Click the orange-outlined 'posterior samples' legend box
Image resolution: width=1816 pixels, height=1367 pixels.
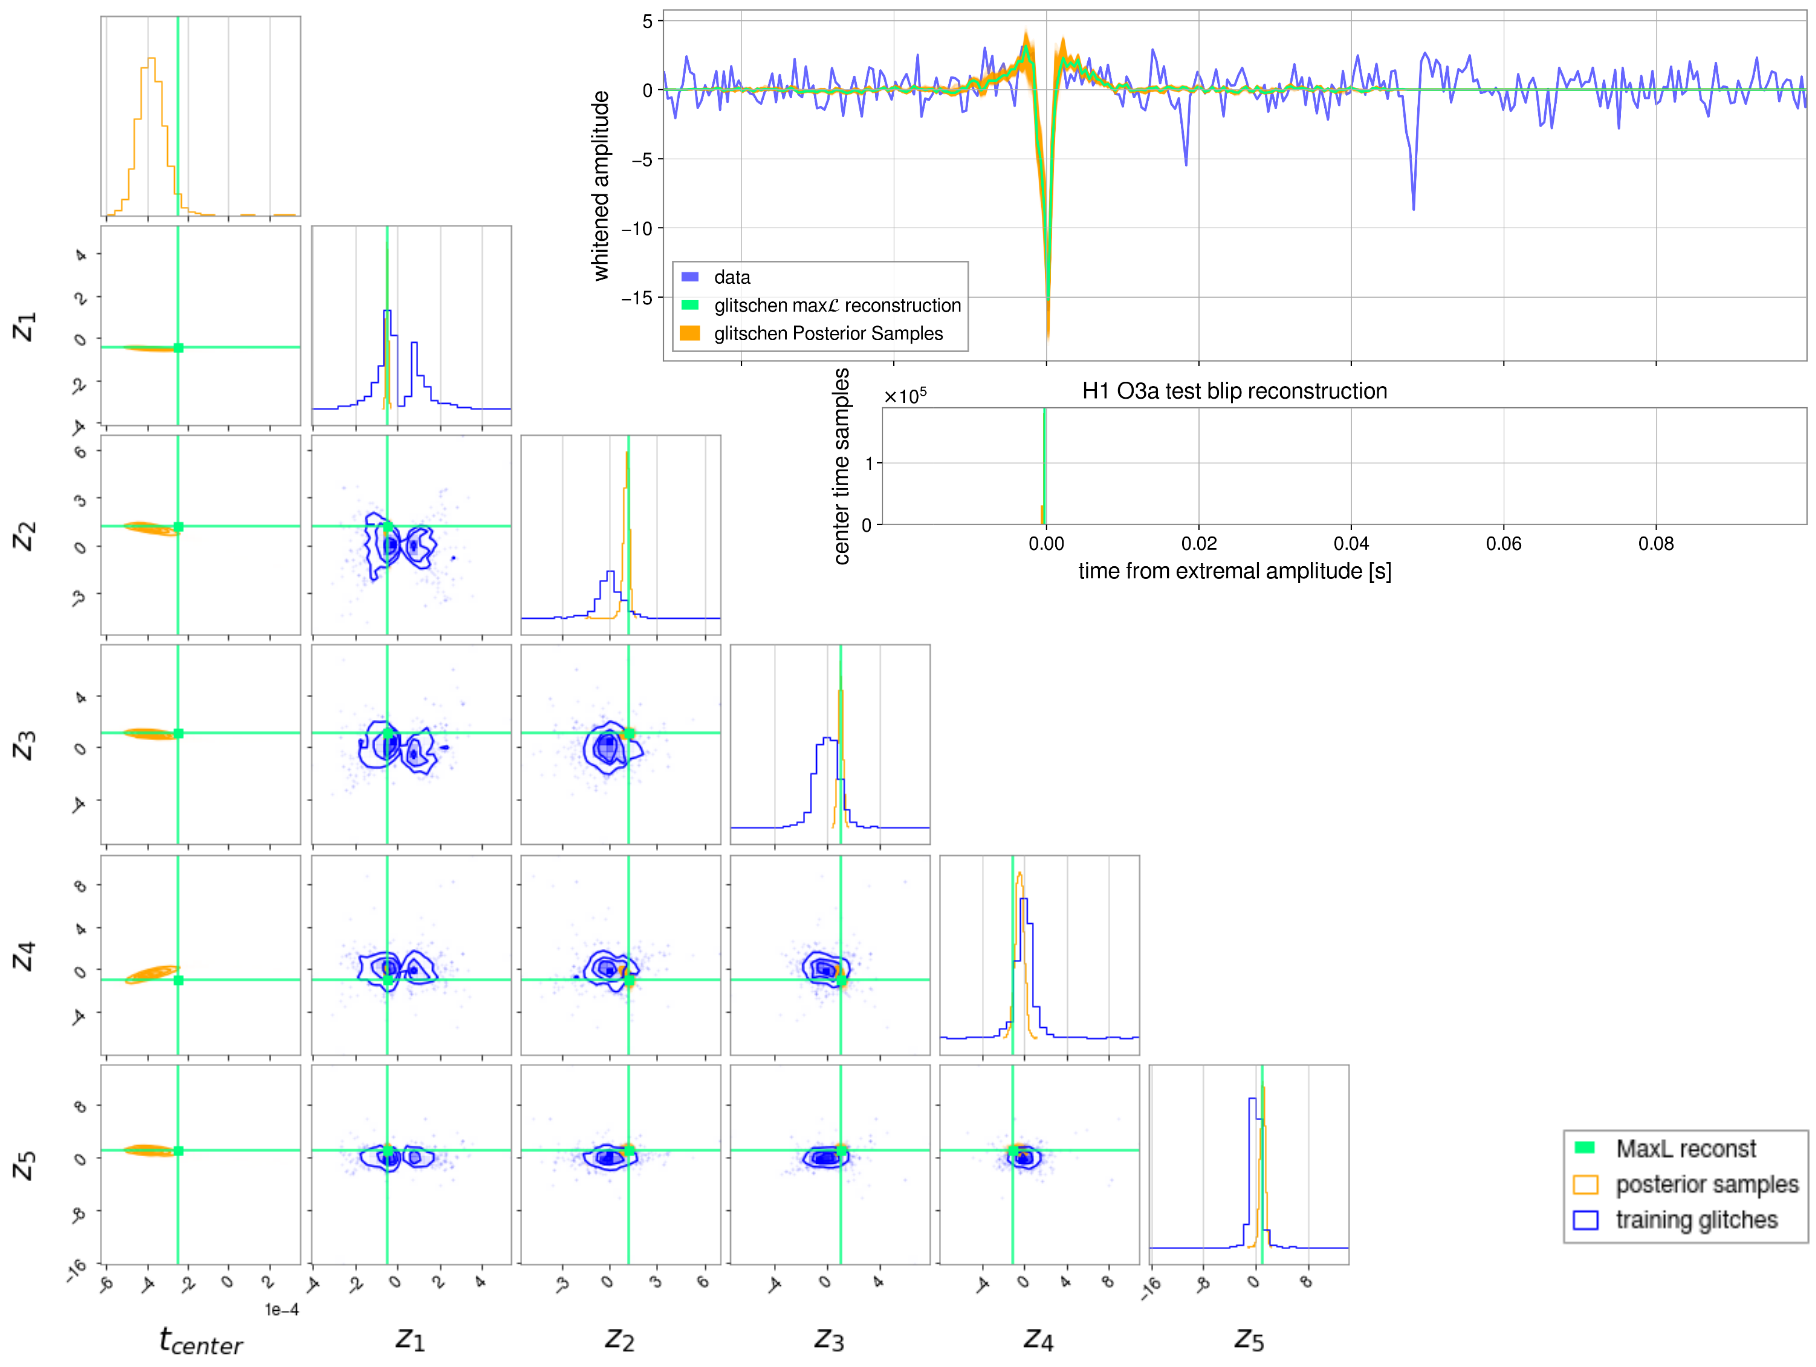coord(1585,1184)
